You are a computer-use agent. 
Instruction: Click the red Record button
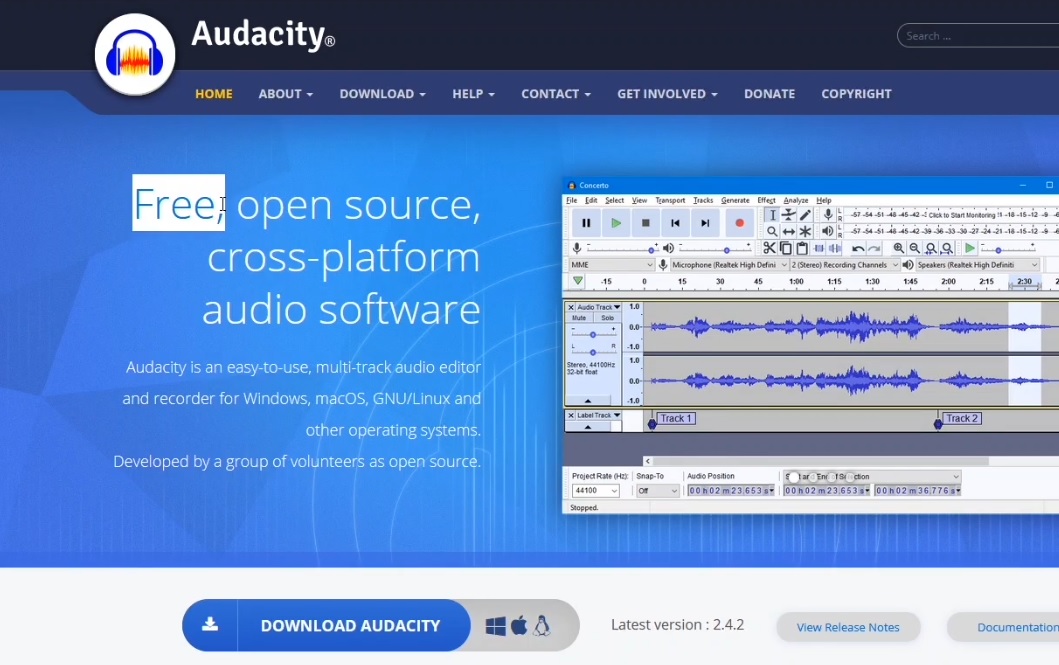tap(740, 223)
